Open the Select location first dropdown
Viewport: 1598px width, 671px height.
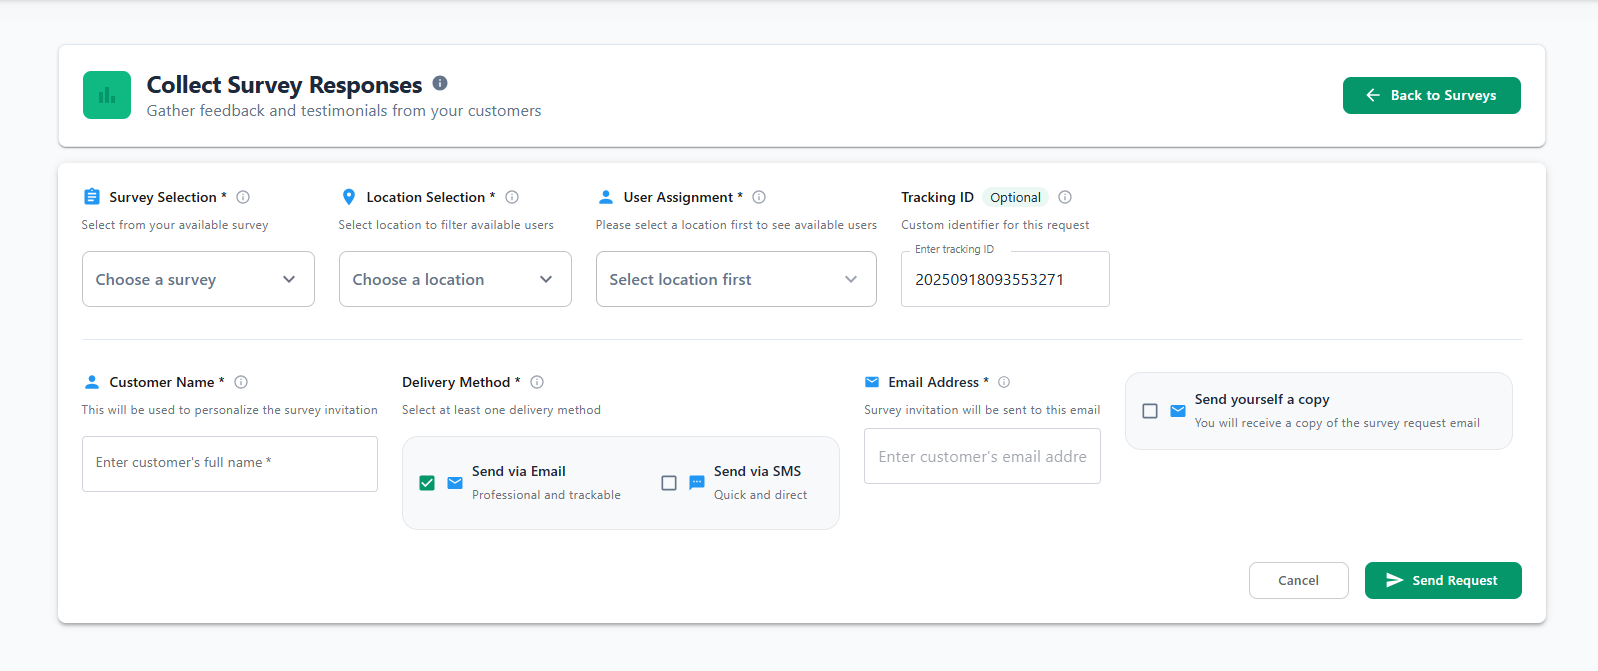(736, 279)
